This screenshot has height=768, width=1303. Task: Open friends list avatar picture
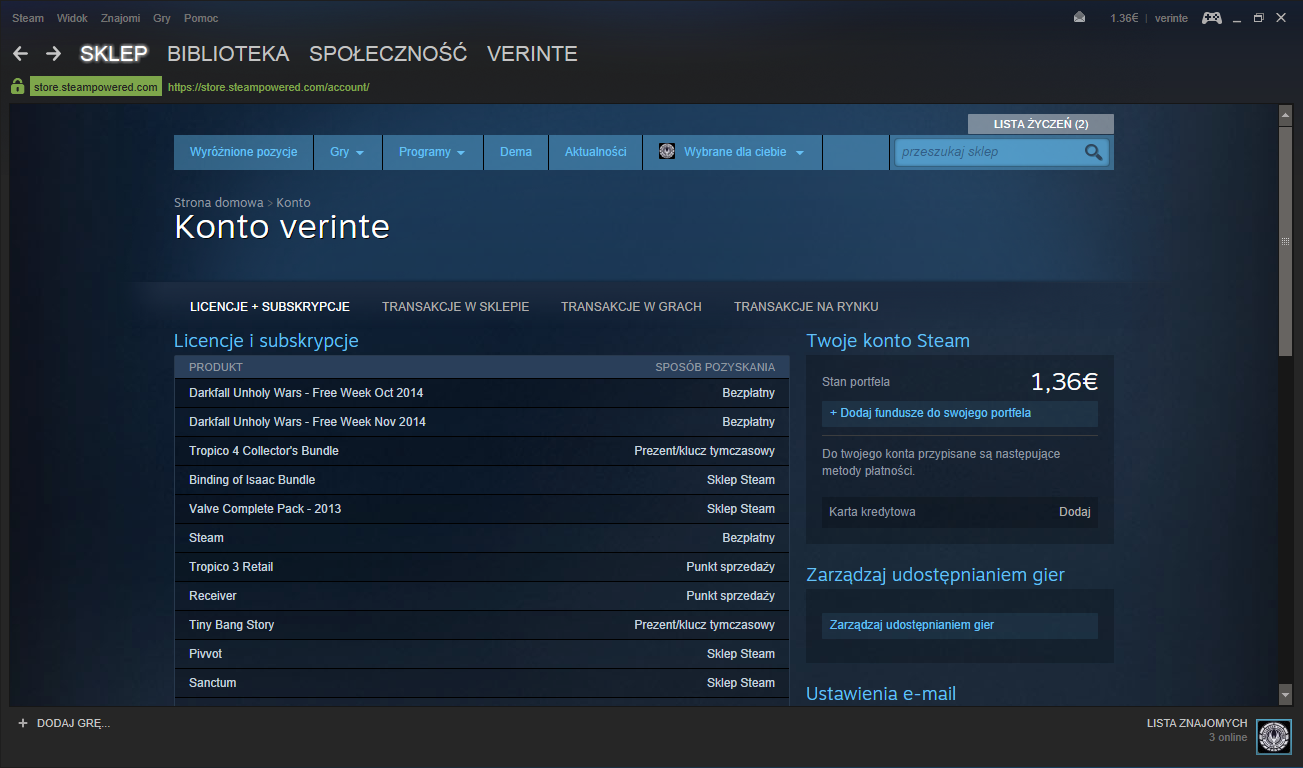(x=1273, y=735)
